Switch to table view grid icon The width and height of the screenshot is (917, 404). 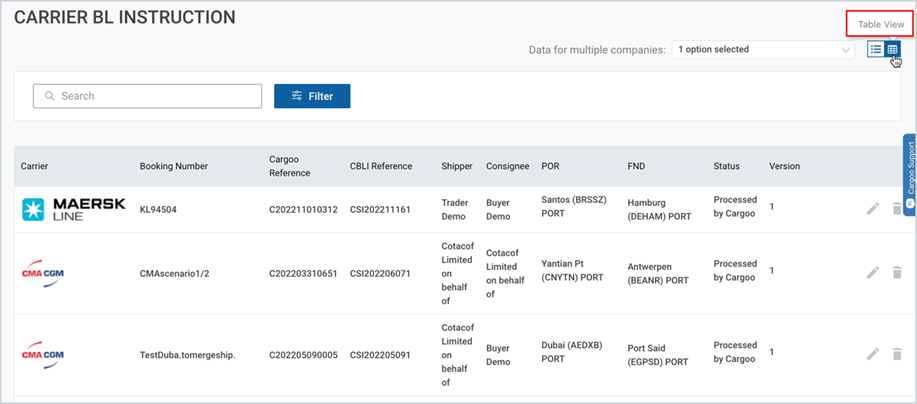(892, 50)
